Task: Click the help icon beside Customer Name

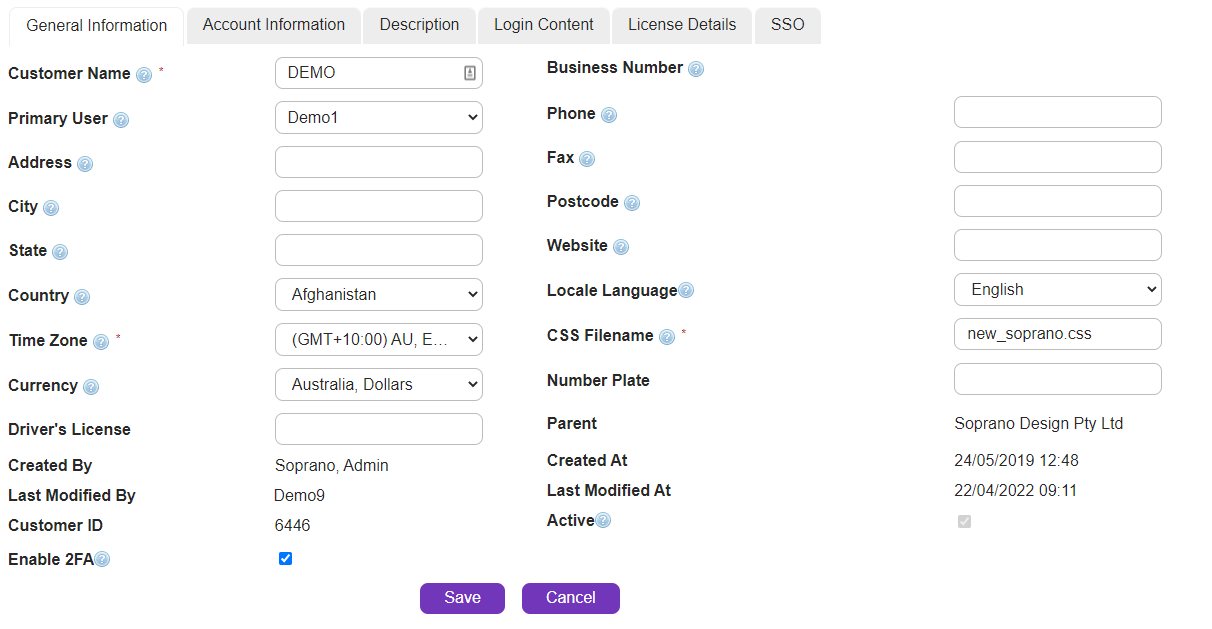Action: 144,75
